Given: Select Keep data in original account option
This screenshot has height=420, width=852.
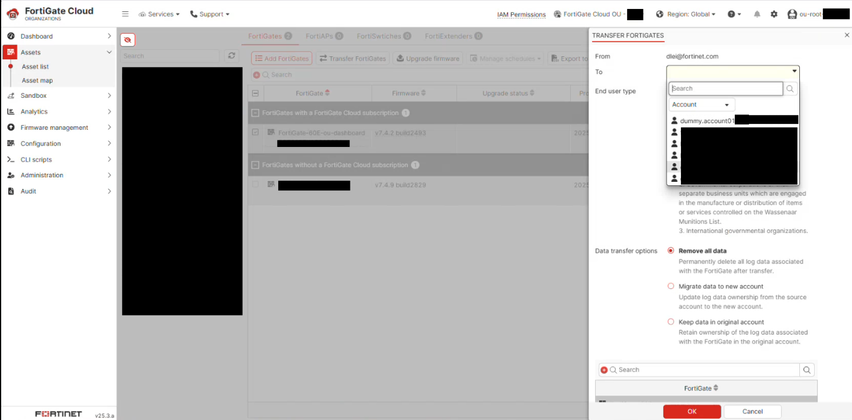Looking at the screenshot, I should 671,322.
